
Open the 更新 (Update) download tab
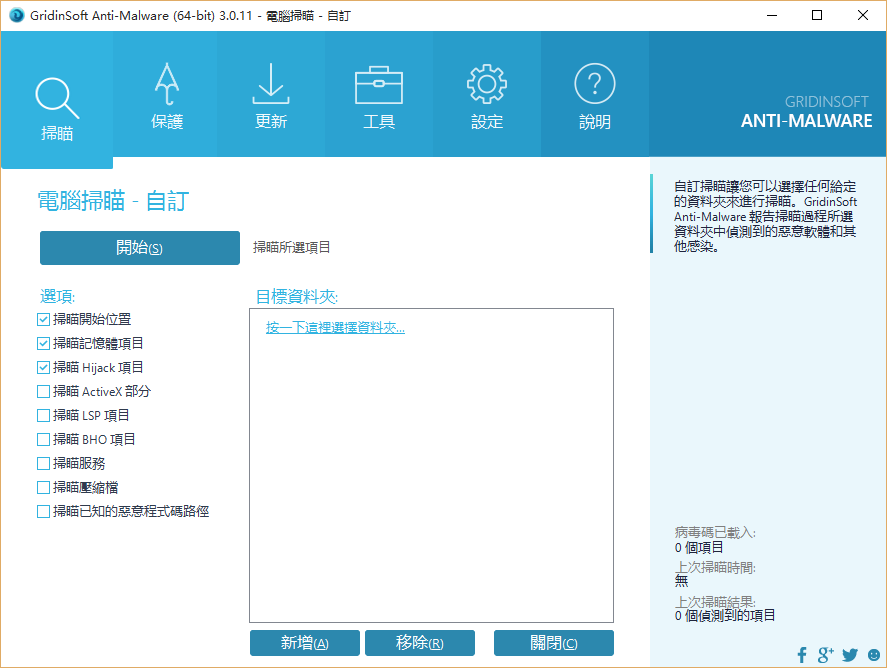click(x=271, y=94)
